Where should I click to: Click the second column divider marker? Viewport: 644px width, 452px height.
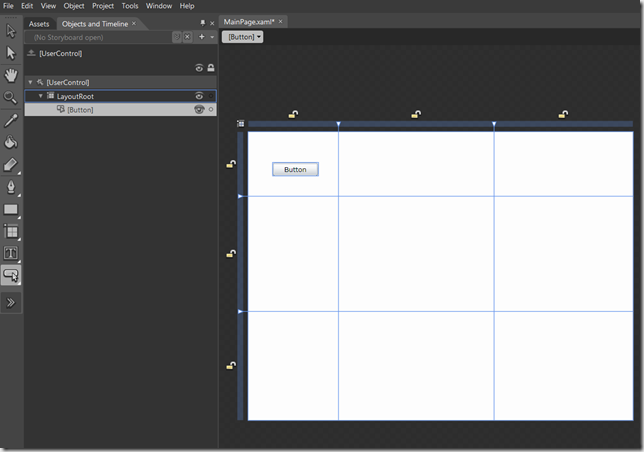click(494, 124)
